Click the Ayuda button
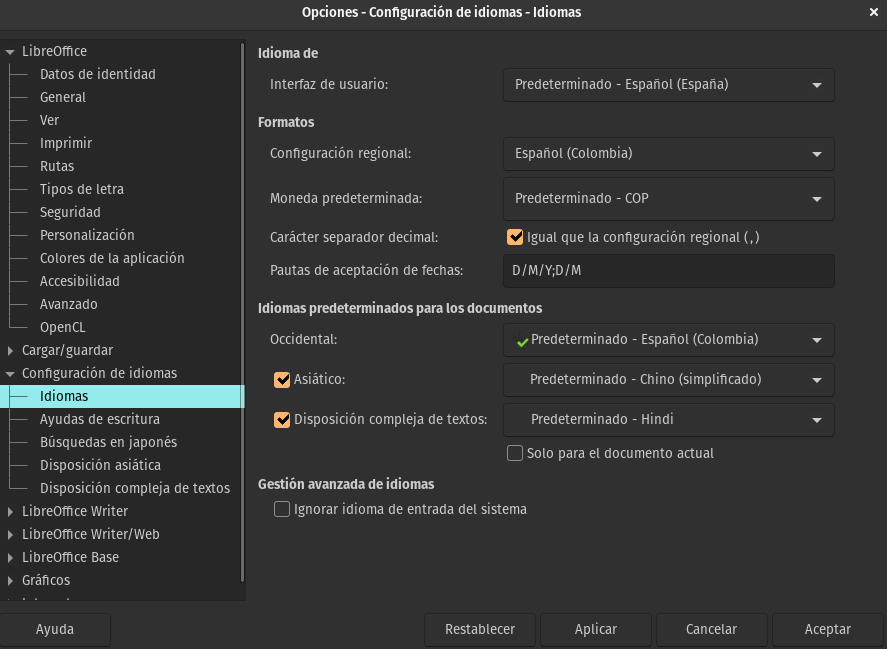The height and width of the screenshot is (649, 887). [x=55, y=630]
